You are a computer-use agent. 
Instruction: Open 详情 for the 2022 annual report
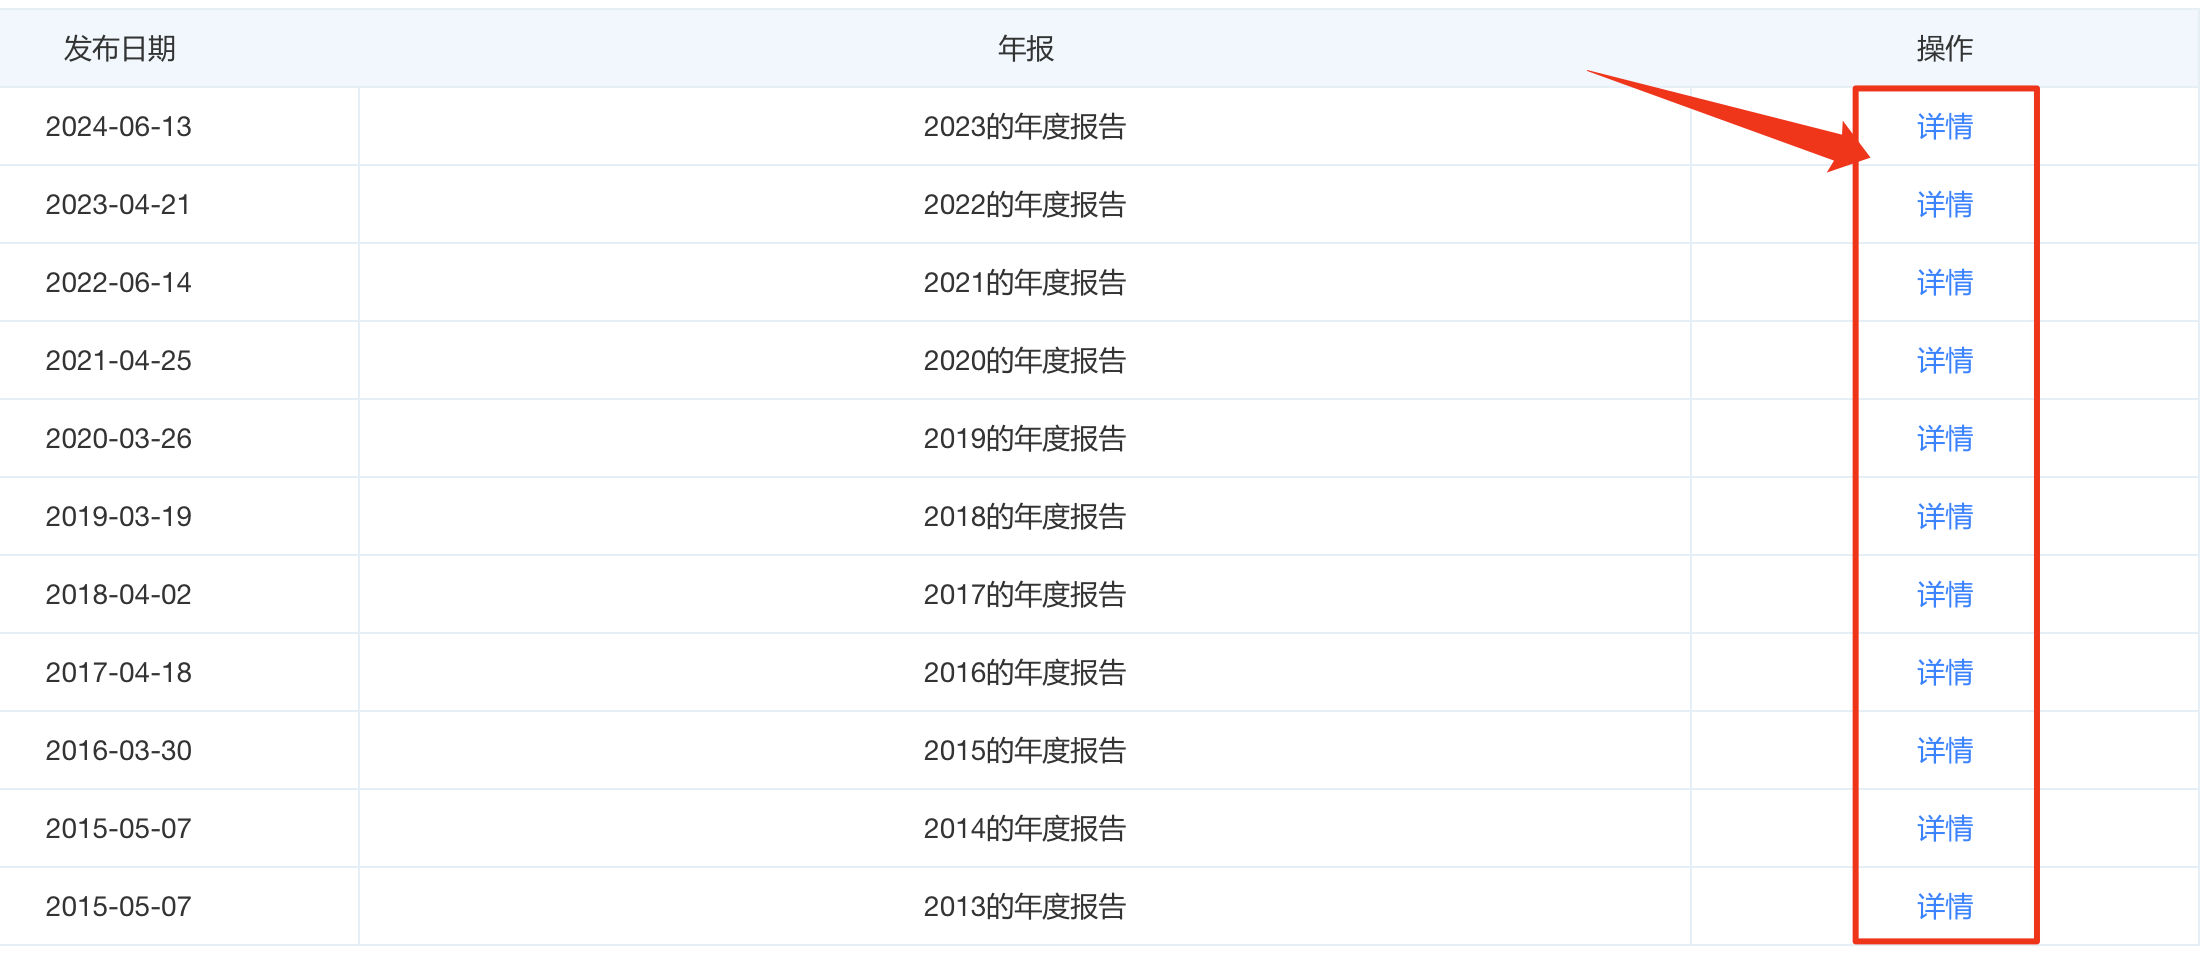pos(1944,205)
